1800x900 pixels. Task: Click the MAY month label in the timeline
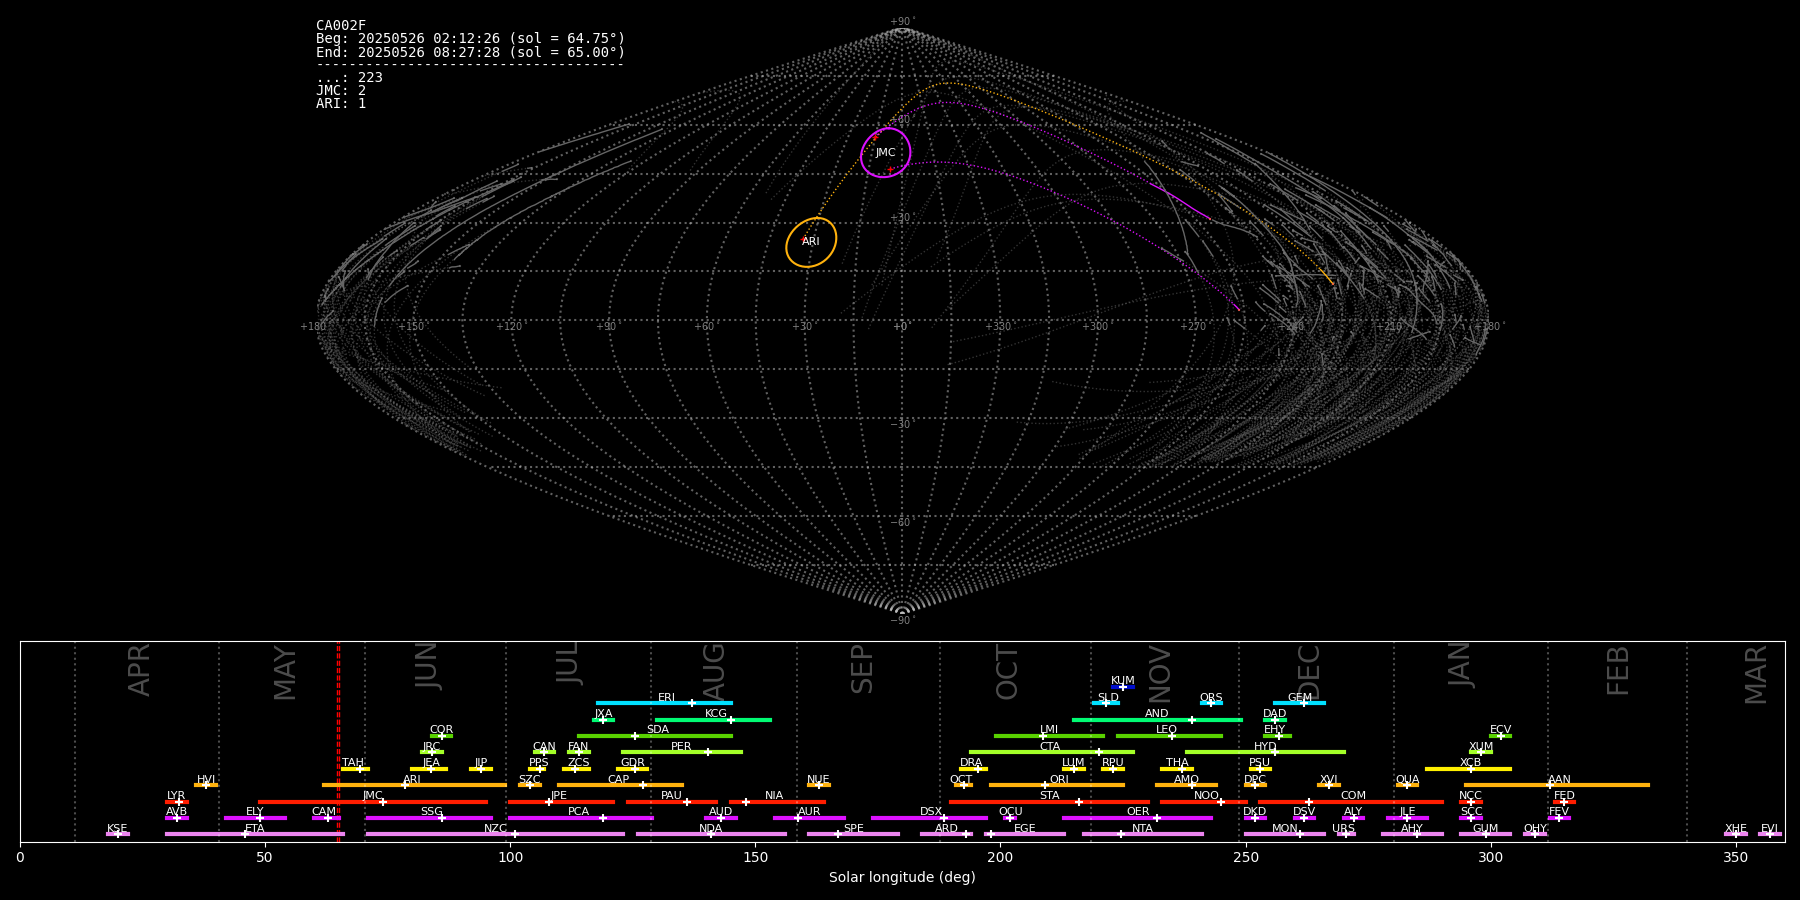click(x=285, y=673)
